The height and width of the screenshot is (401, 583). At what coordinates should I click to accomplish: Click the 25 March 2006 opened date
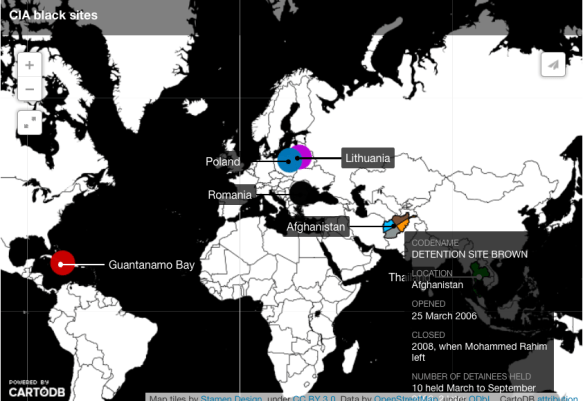click(x=444, y=316)
